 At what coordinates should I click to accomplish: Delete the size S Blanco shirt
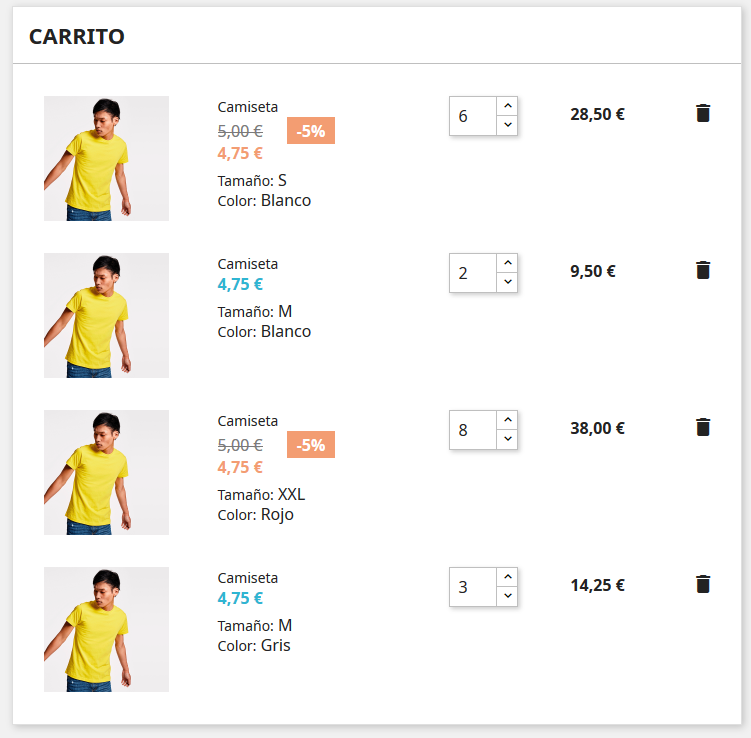coord(703,113)
